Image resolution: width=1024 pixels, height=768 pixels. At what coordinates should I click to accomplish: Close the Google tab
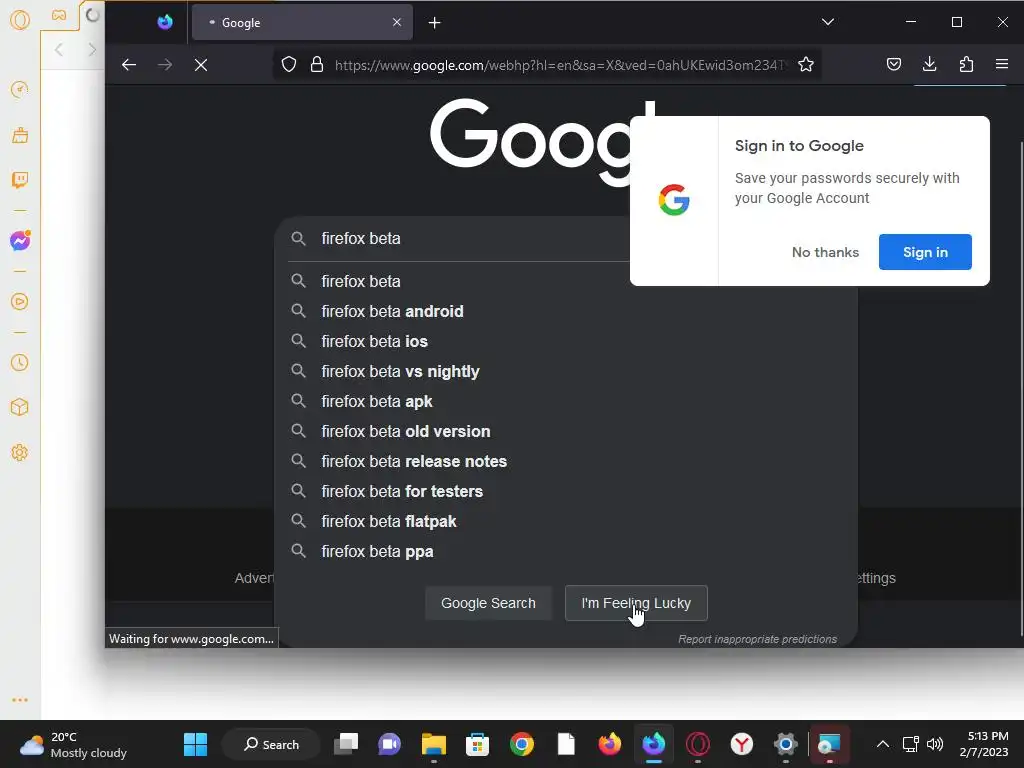pyautogui.click(x=396, y=22)
